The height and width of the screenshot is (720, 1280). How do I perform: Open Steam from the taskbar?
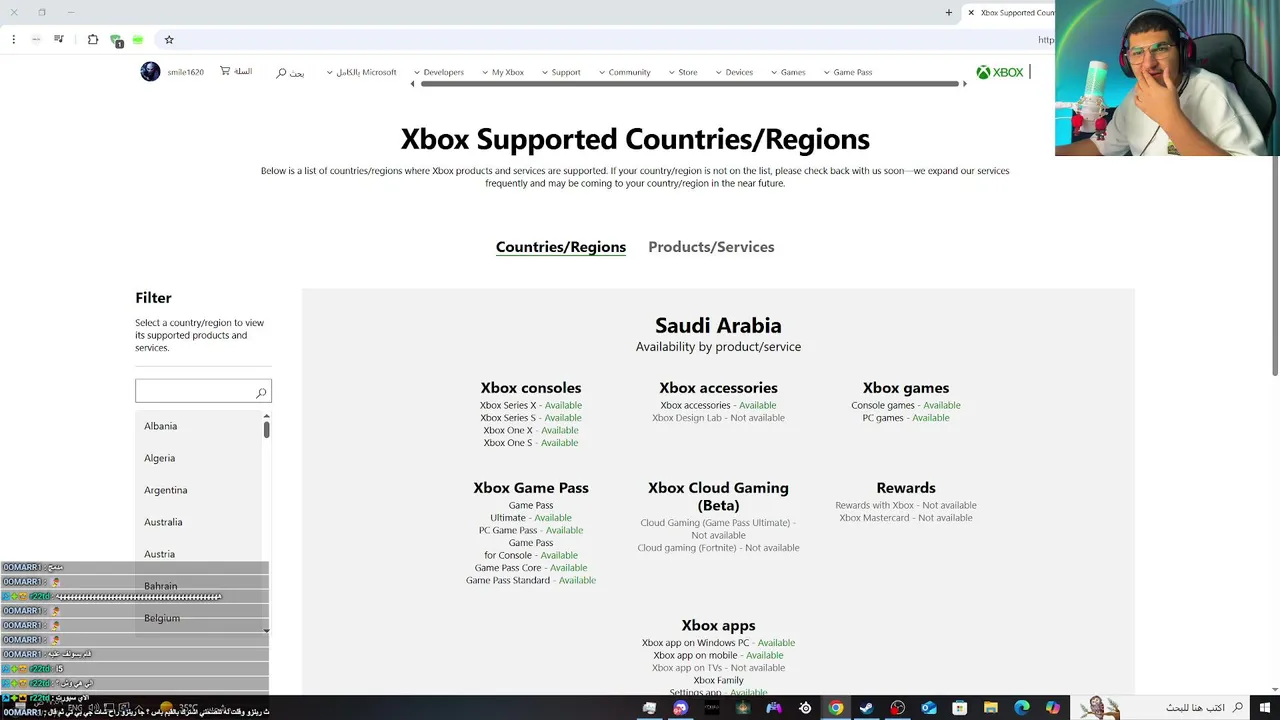(867, 708)
